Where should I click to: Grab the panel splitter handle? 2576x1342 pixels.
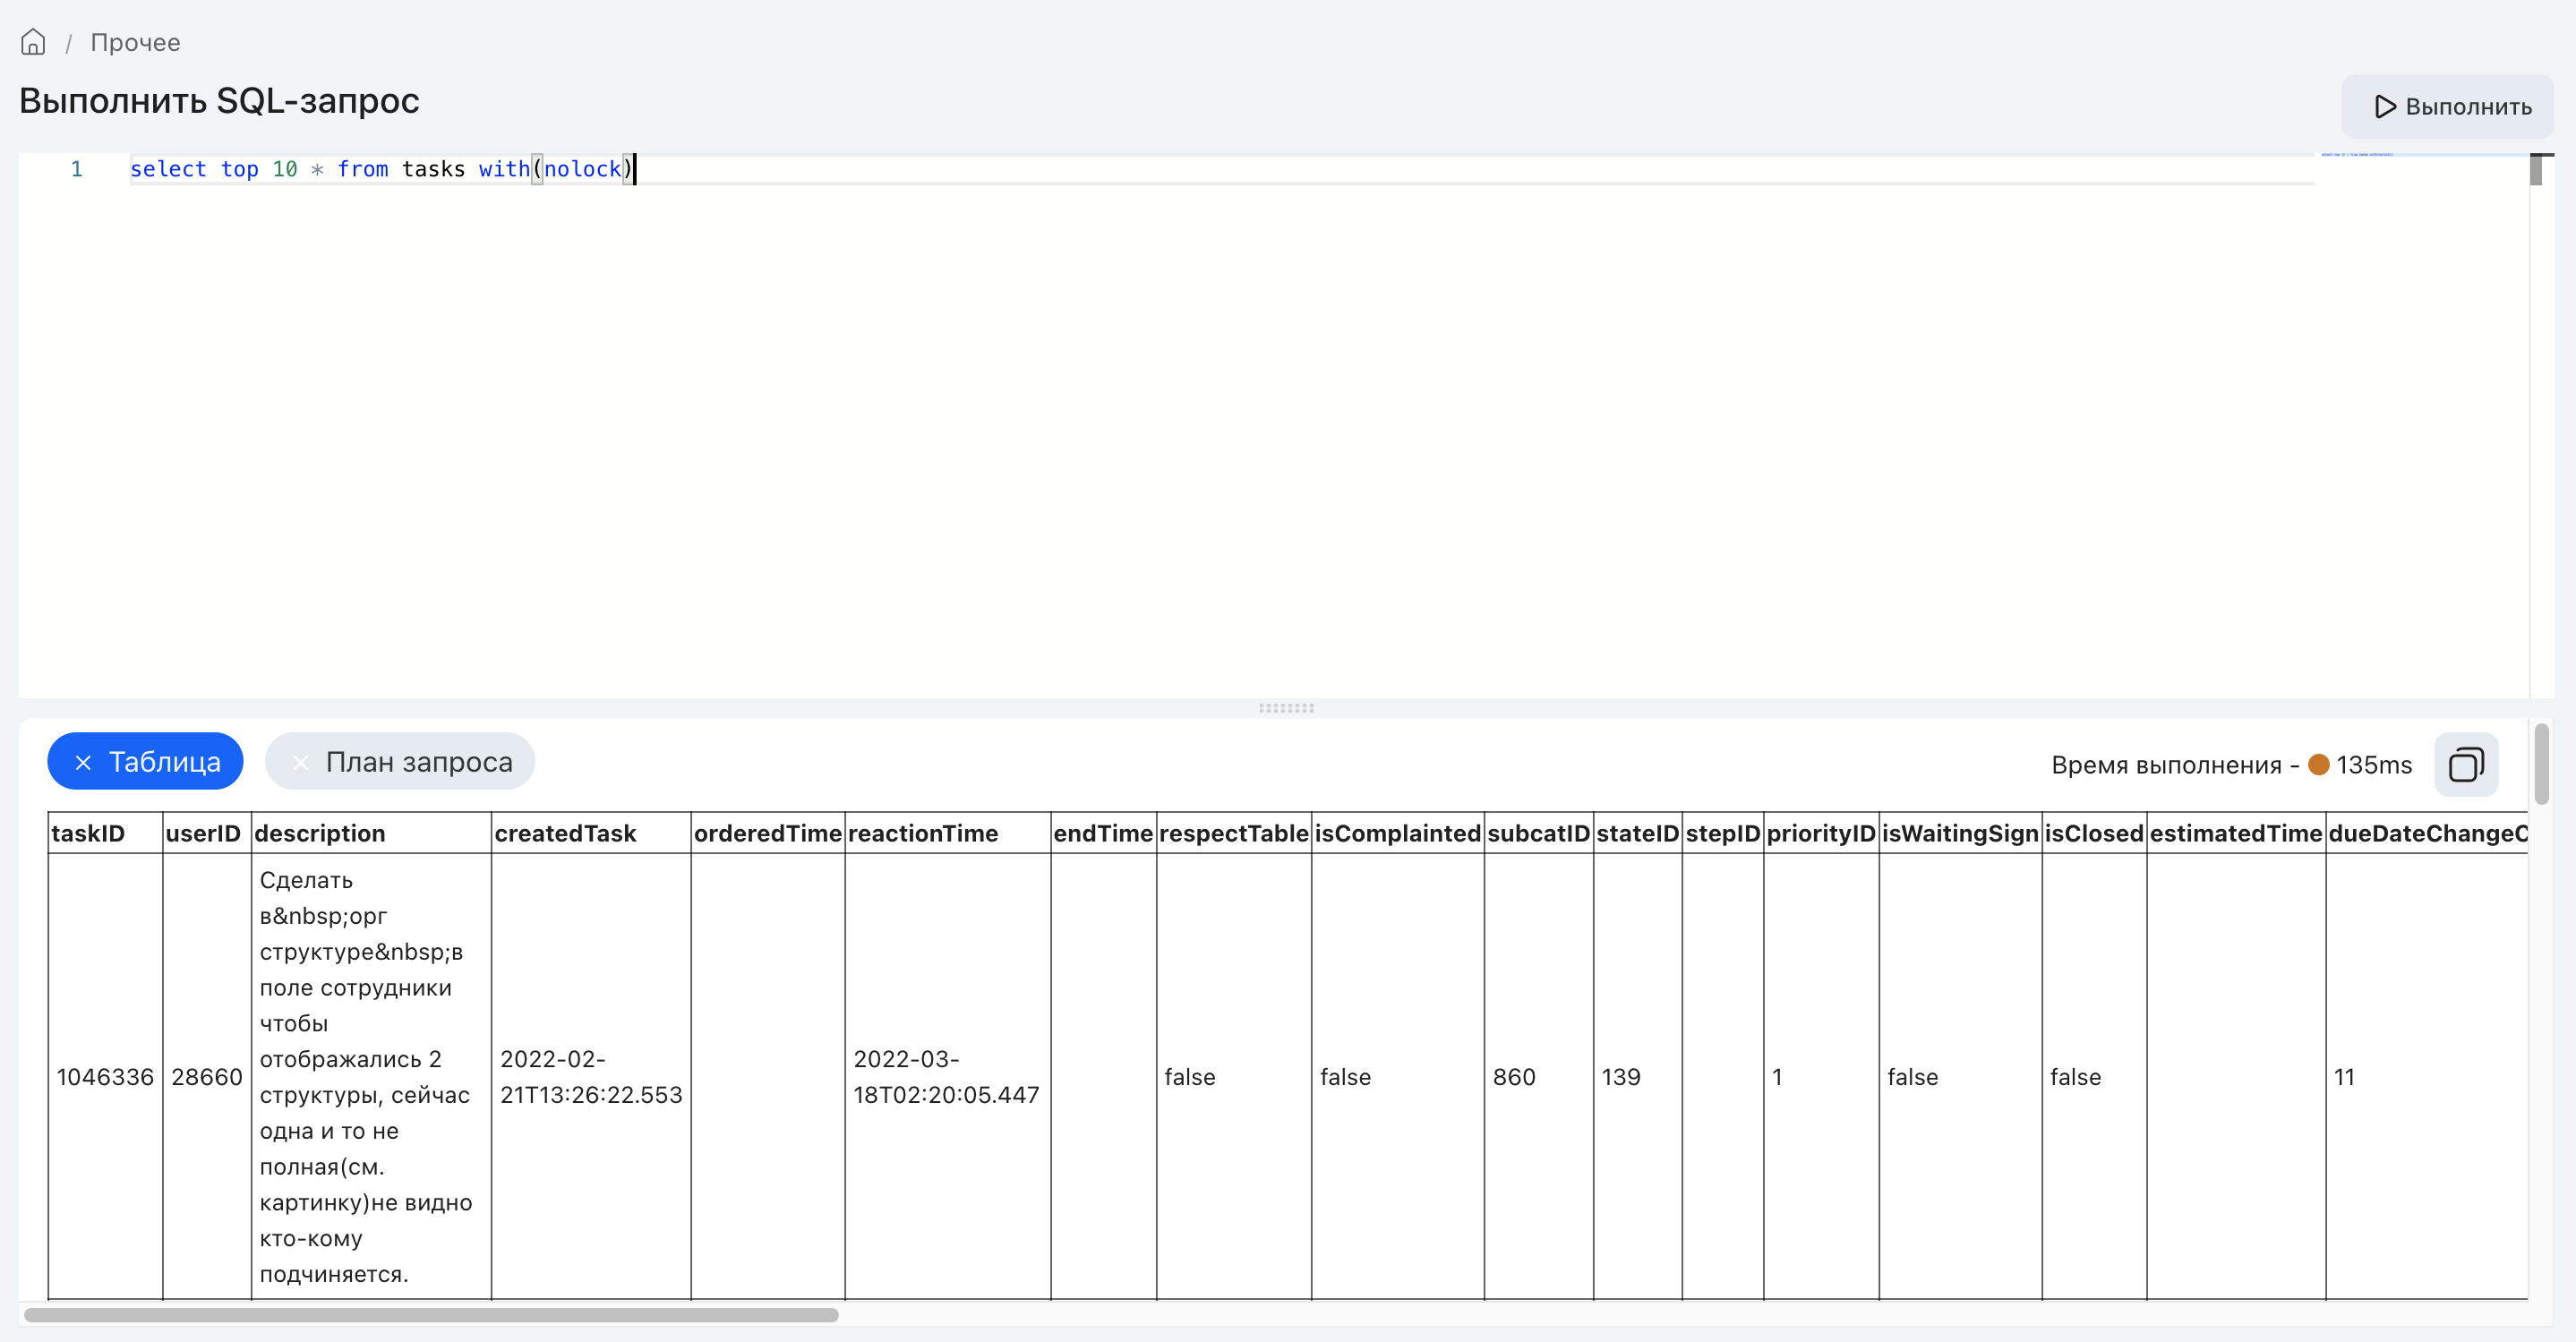click(x=1286, y=707)
